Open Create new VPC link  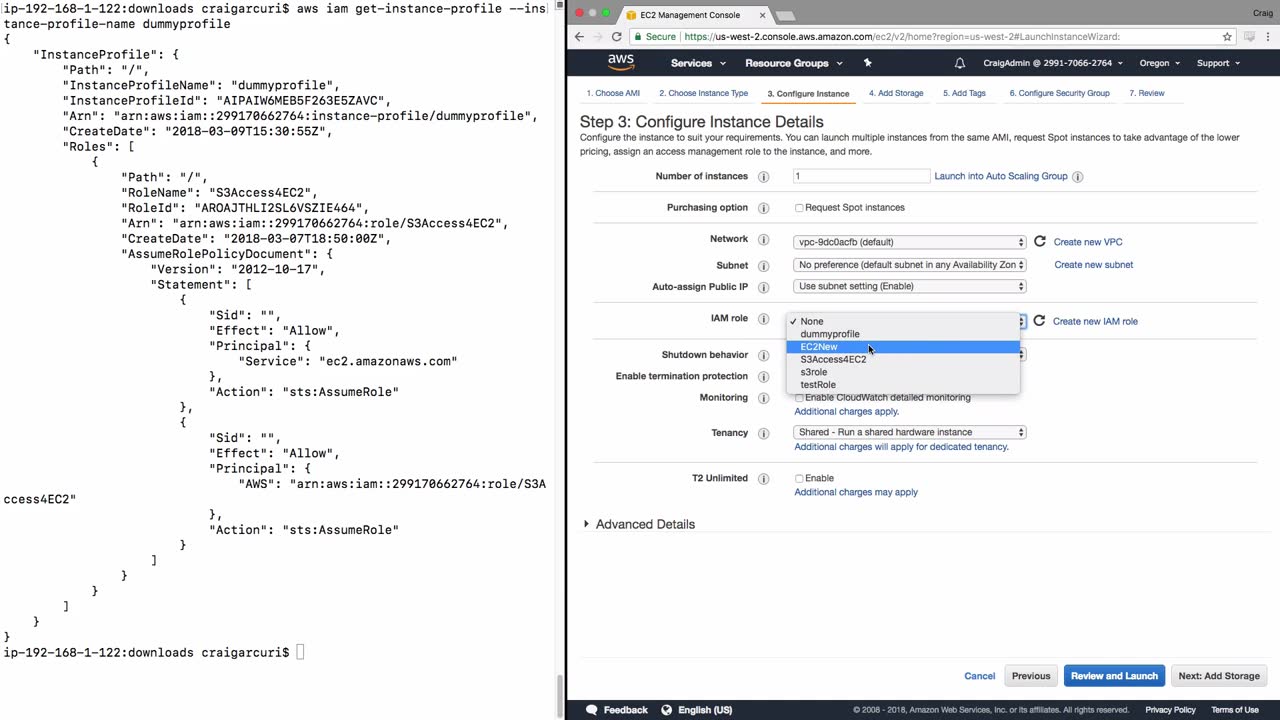(x=1088, y=242)
